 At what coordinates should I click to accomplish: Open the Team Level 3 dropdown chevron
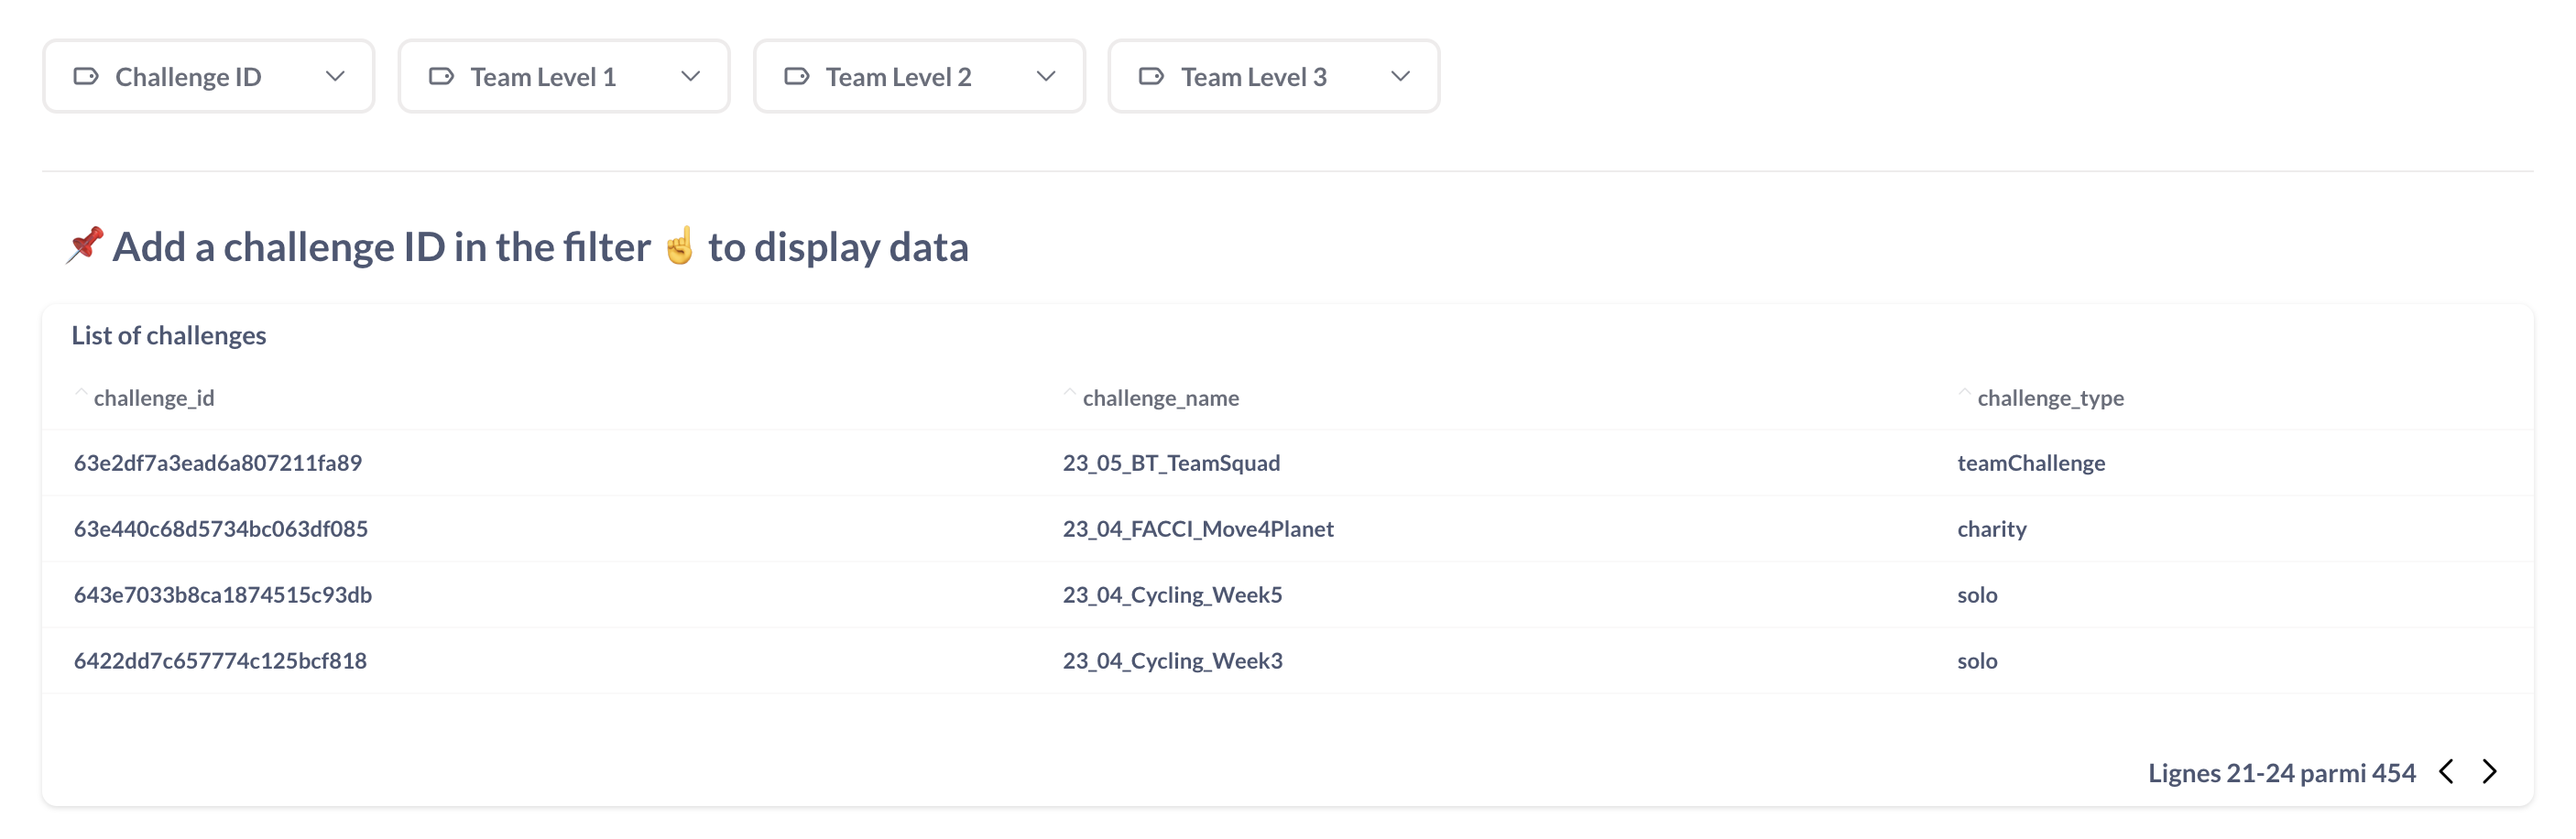pyautogui.click(x=1400, y=76)
